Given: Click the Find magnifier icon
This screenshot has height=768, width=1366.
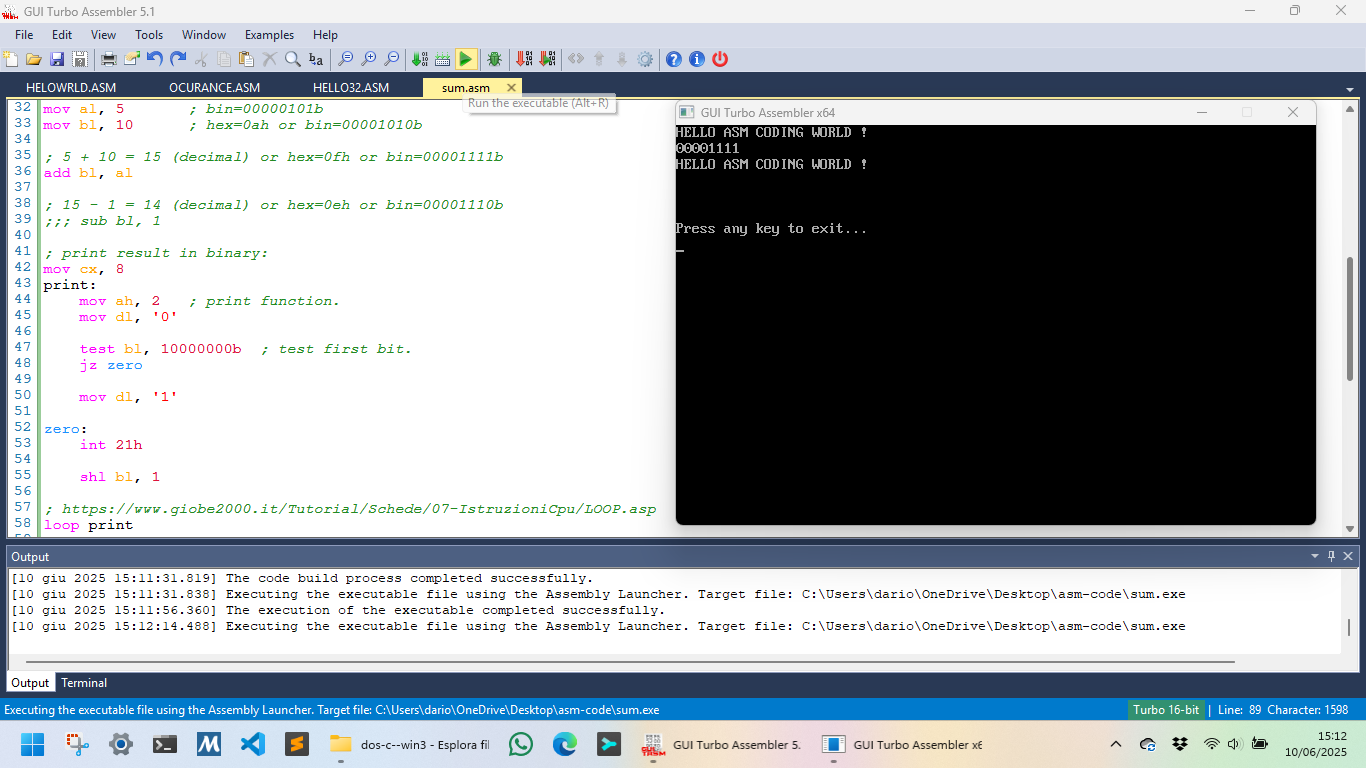Looking at the screenshot, I should pyautogui.click(x=293, y=59).
